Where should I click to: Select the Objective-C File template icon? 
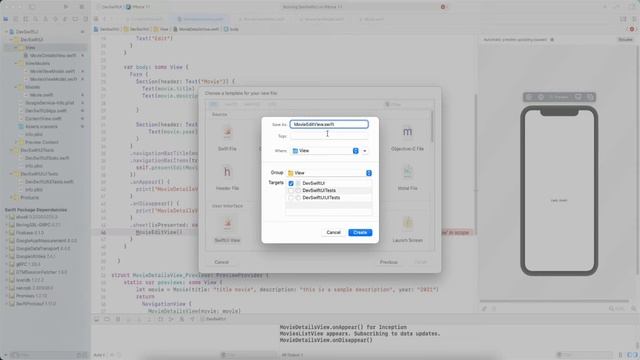407,132
